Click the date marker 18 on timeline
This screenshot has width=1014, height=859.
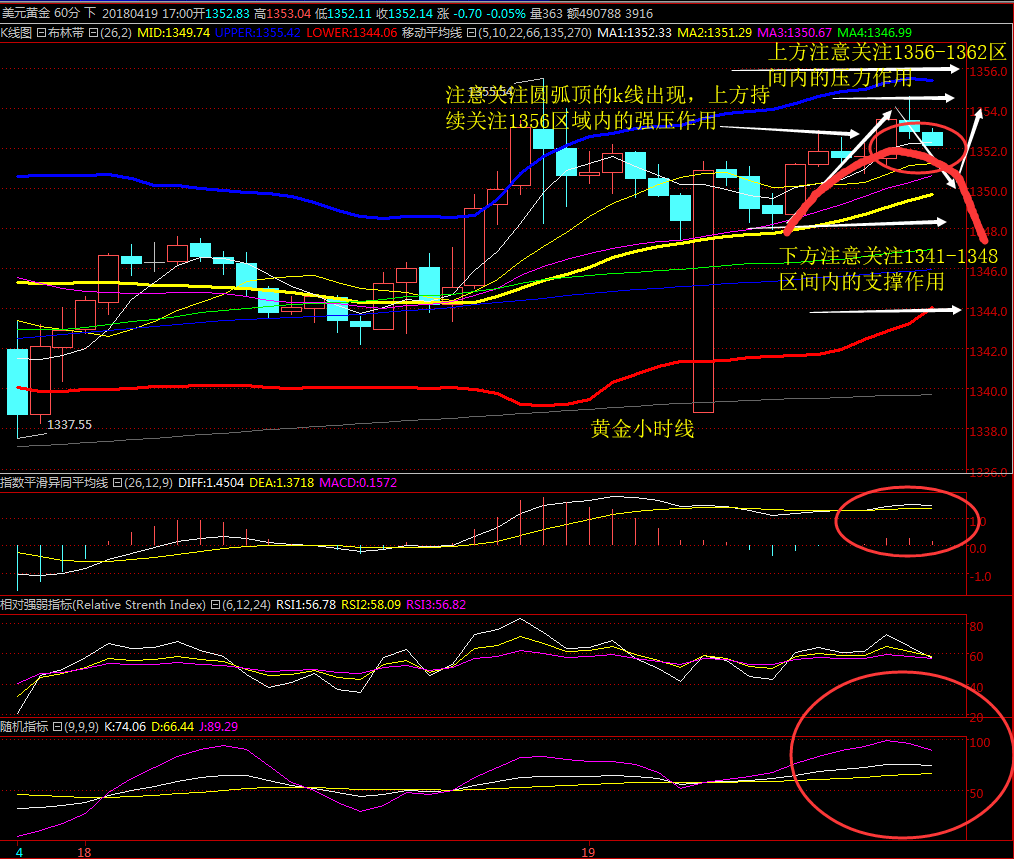coord(85,852)
